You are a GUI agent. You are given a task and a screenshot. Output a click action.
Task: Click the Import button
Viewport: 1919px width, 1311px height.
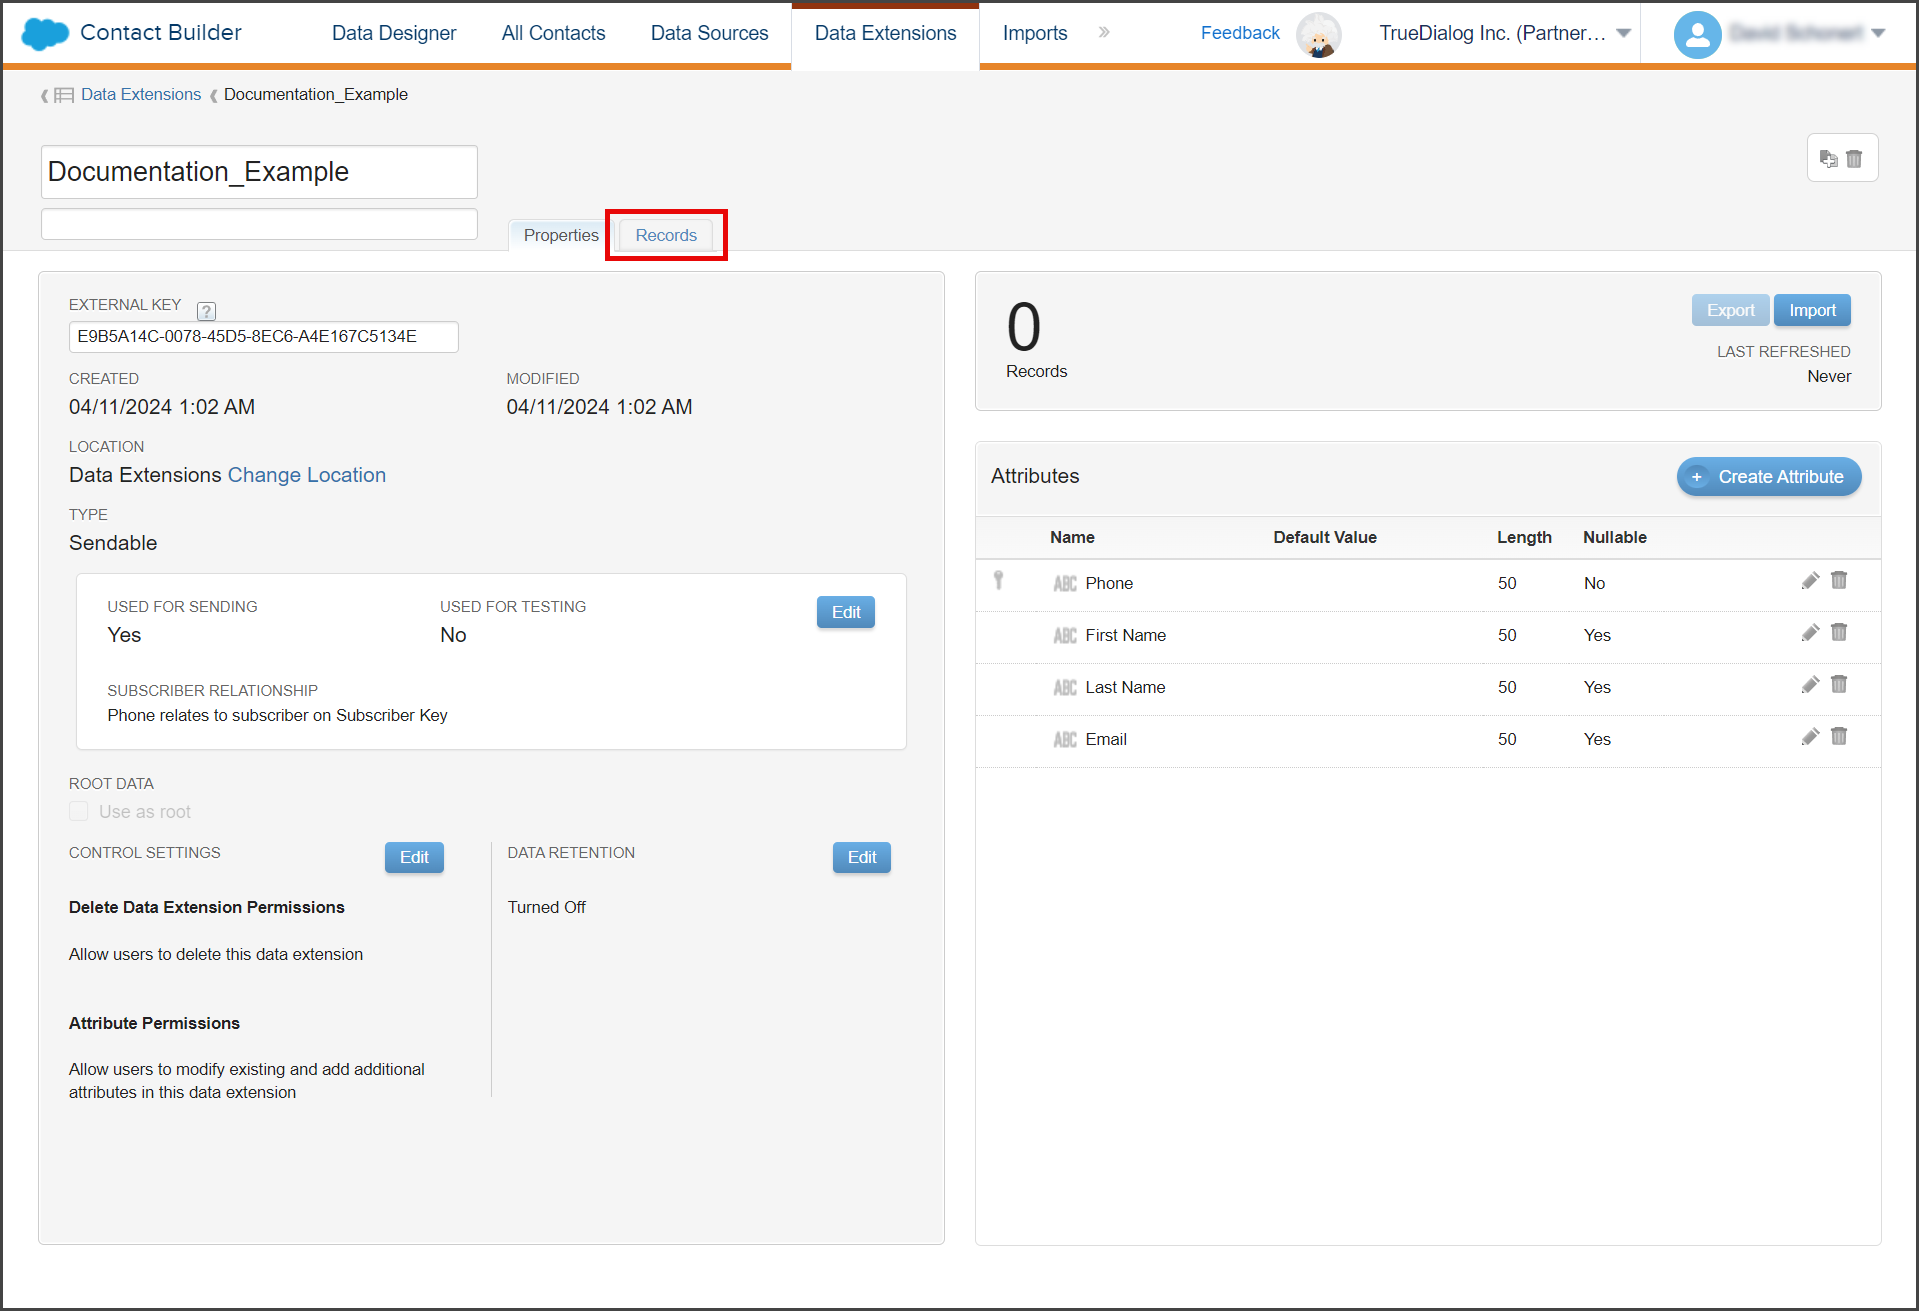[x=1812, y=310]
